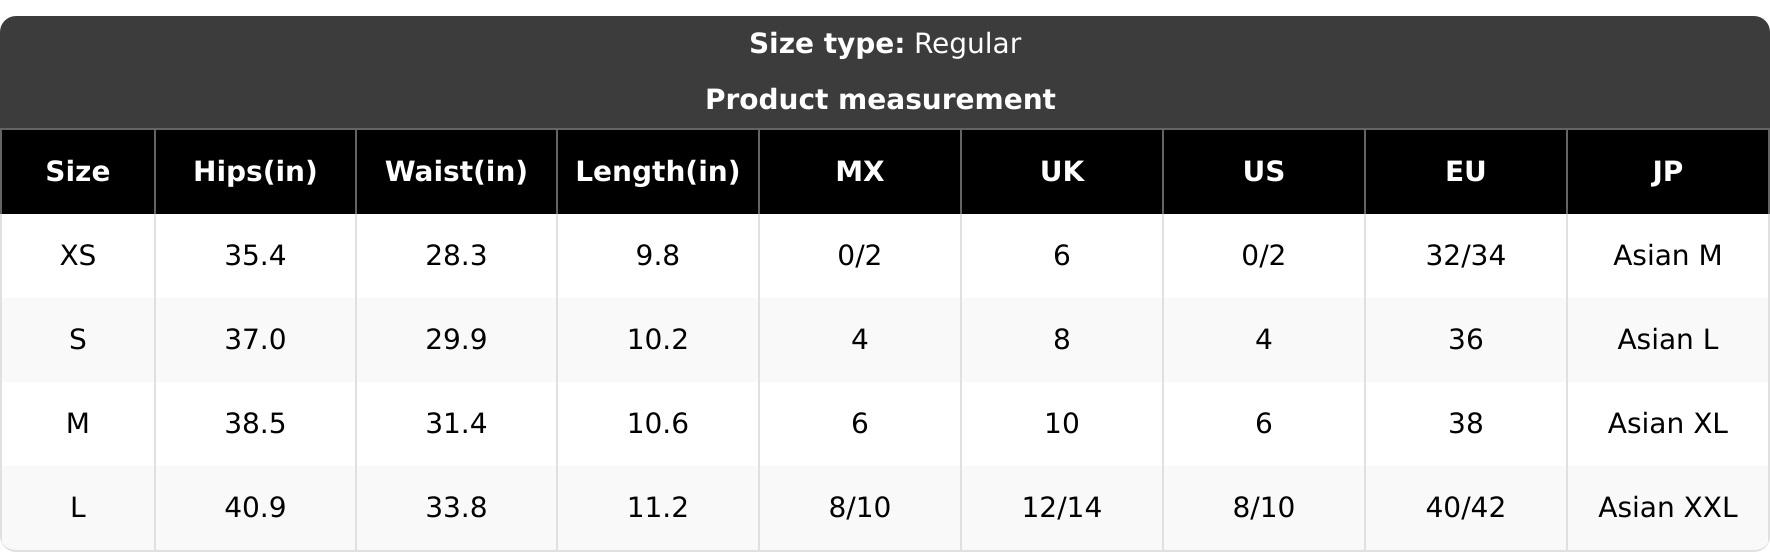Click the Asian M cell

pos(1668,256)
